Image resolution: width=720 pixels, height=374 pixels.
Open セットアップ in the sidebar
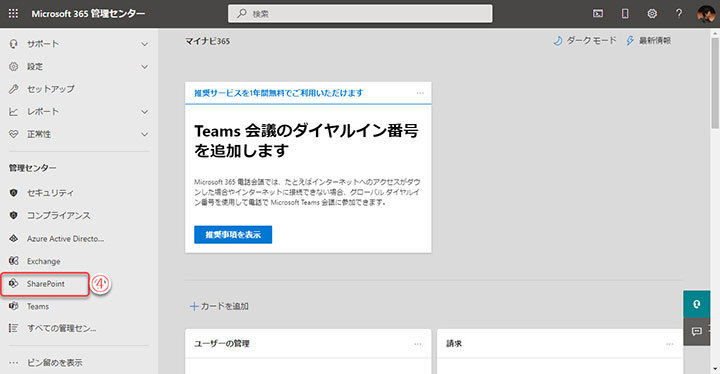pyautogui.click(x=51, y=89)
